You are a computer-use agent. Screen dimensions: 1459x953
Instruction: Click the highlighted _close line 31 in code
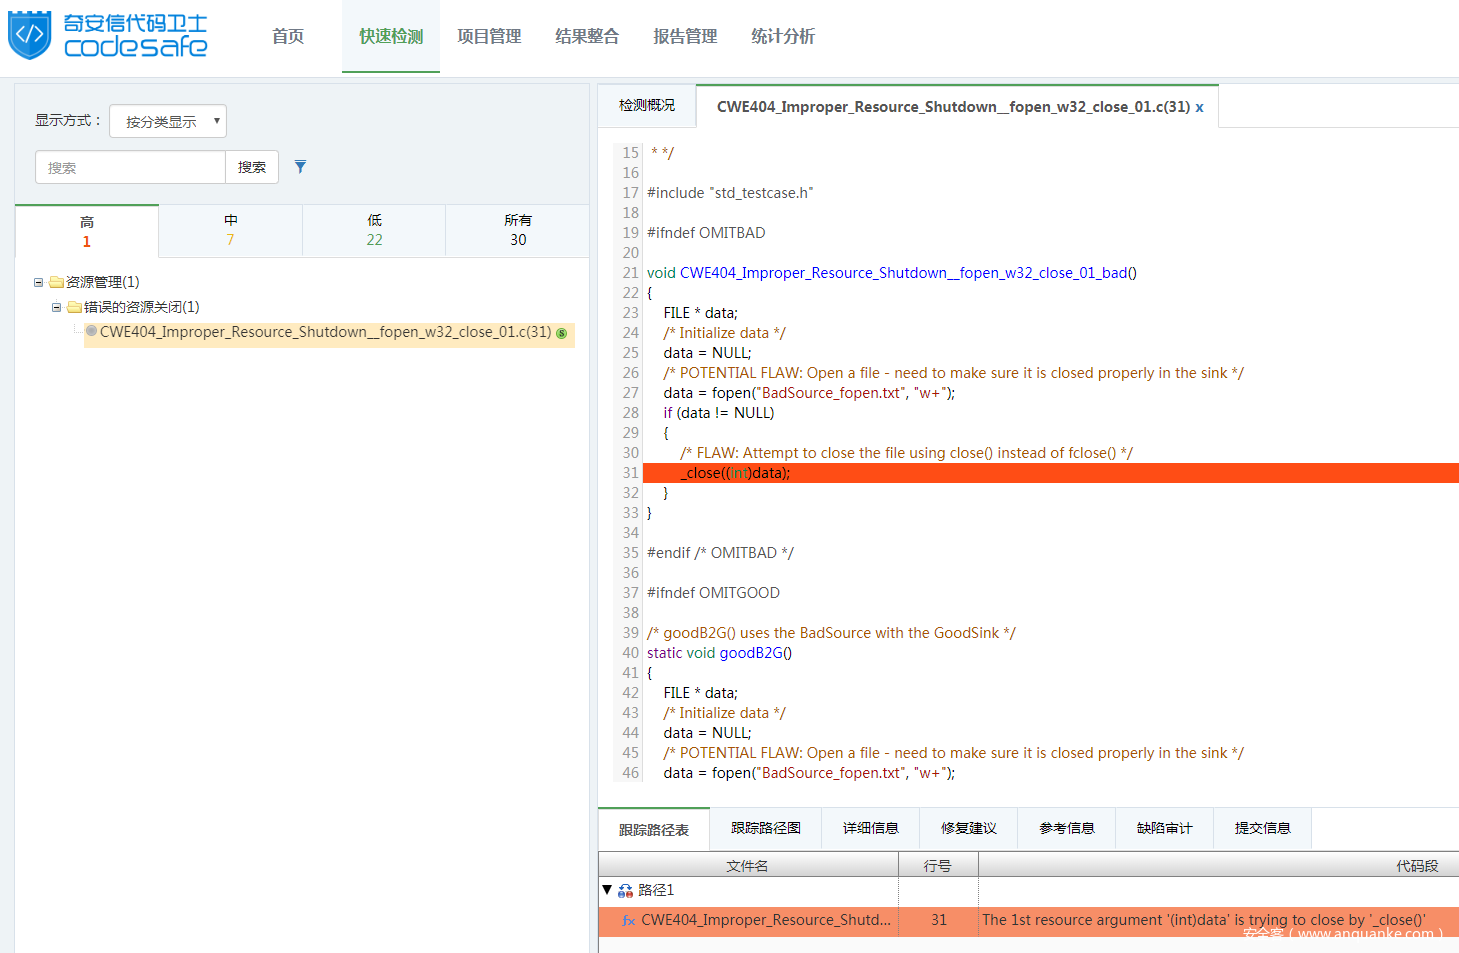1050,473
